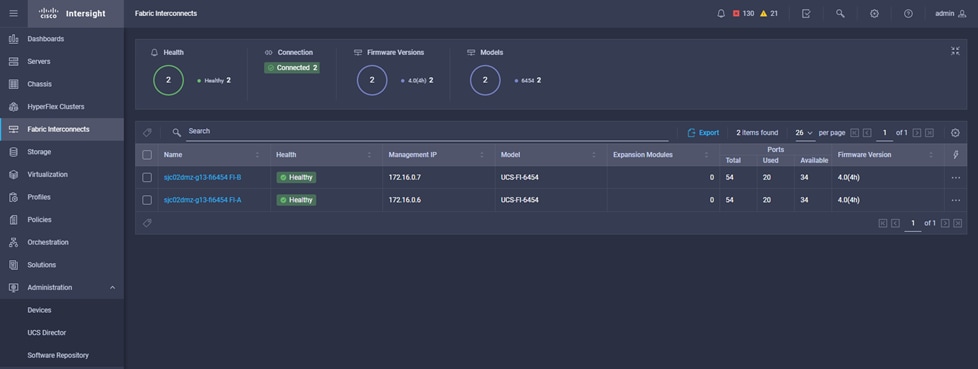Click the bottom pagination page number field
Screen dimensions: 978x369
[913, 223]
